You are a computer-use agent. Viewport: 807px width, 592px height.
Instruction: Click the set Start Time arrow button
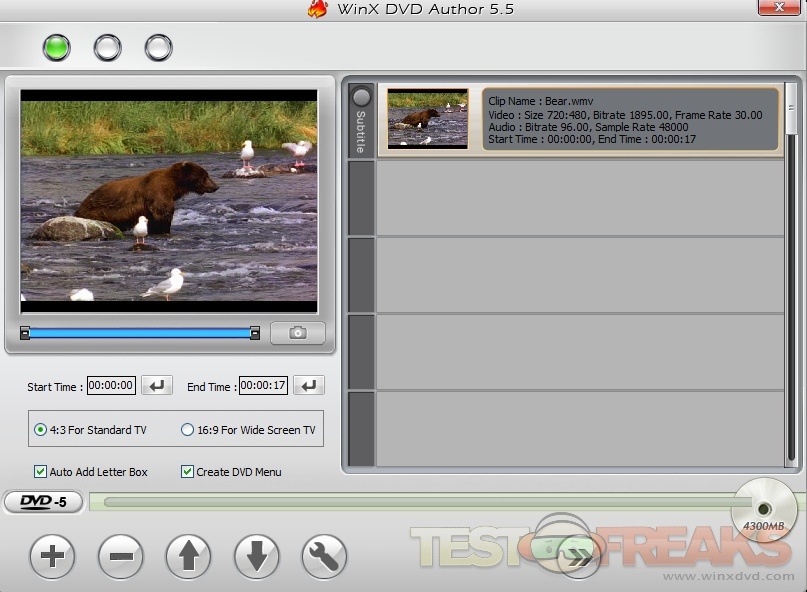click(x=156, y=386)
